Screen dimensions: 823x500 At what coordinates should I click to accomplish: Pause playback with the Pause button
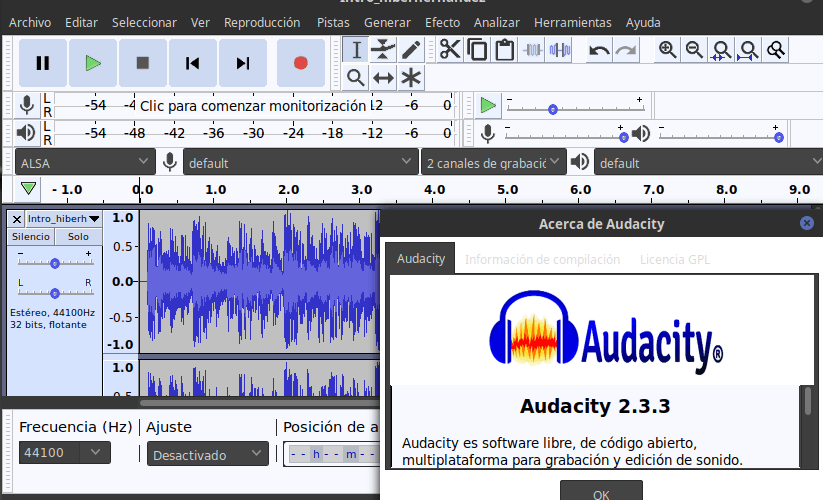tap(43, 63)
